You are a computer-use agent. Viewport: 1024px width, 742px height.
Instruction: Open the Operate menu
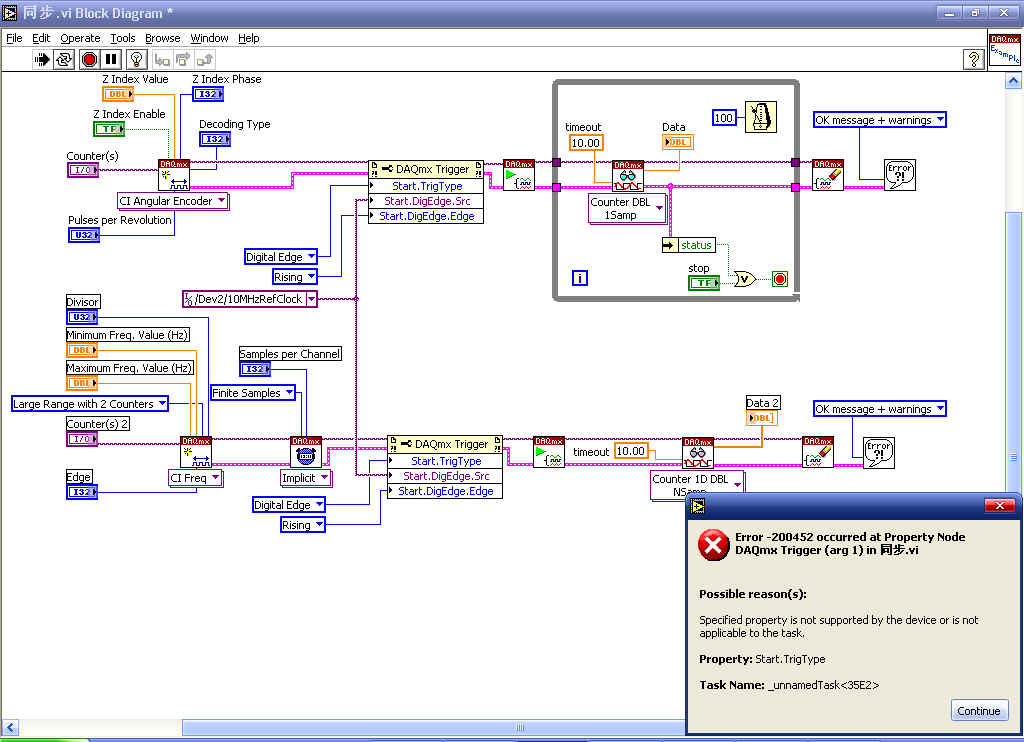[x=80, y=38]
